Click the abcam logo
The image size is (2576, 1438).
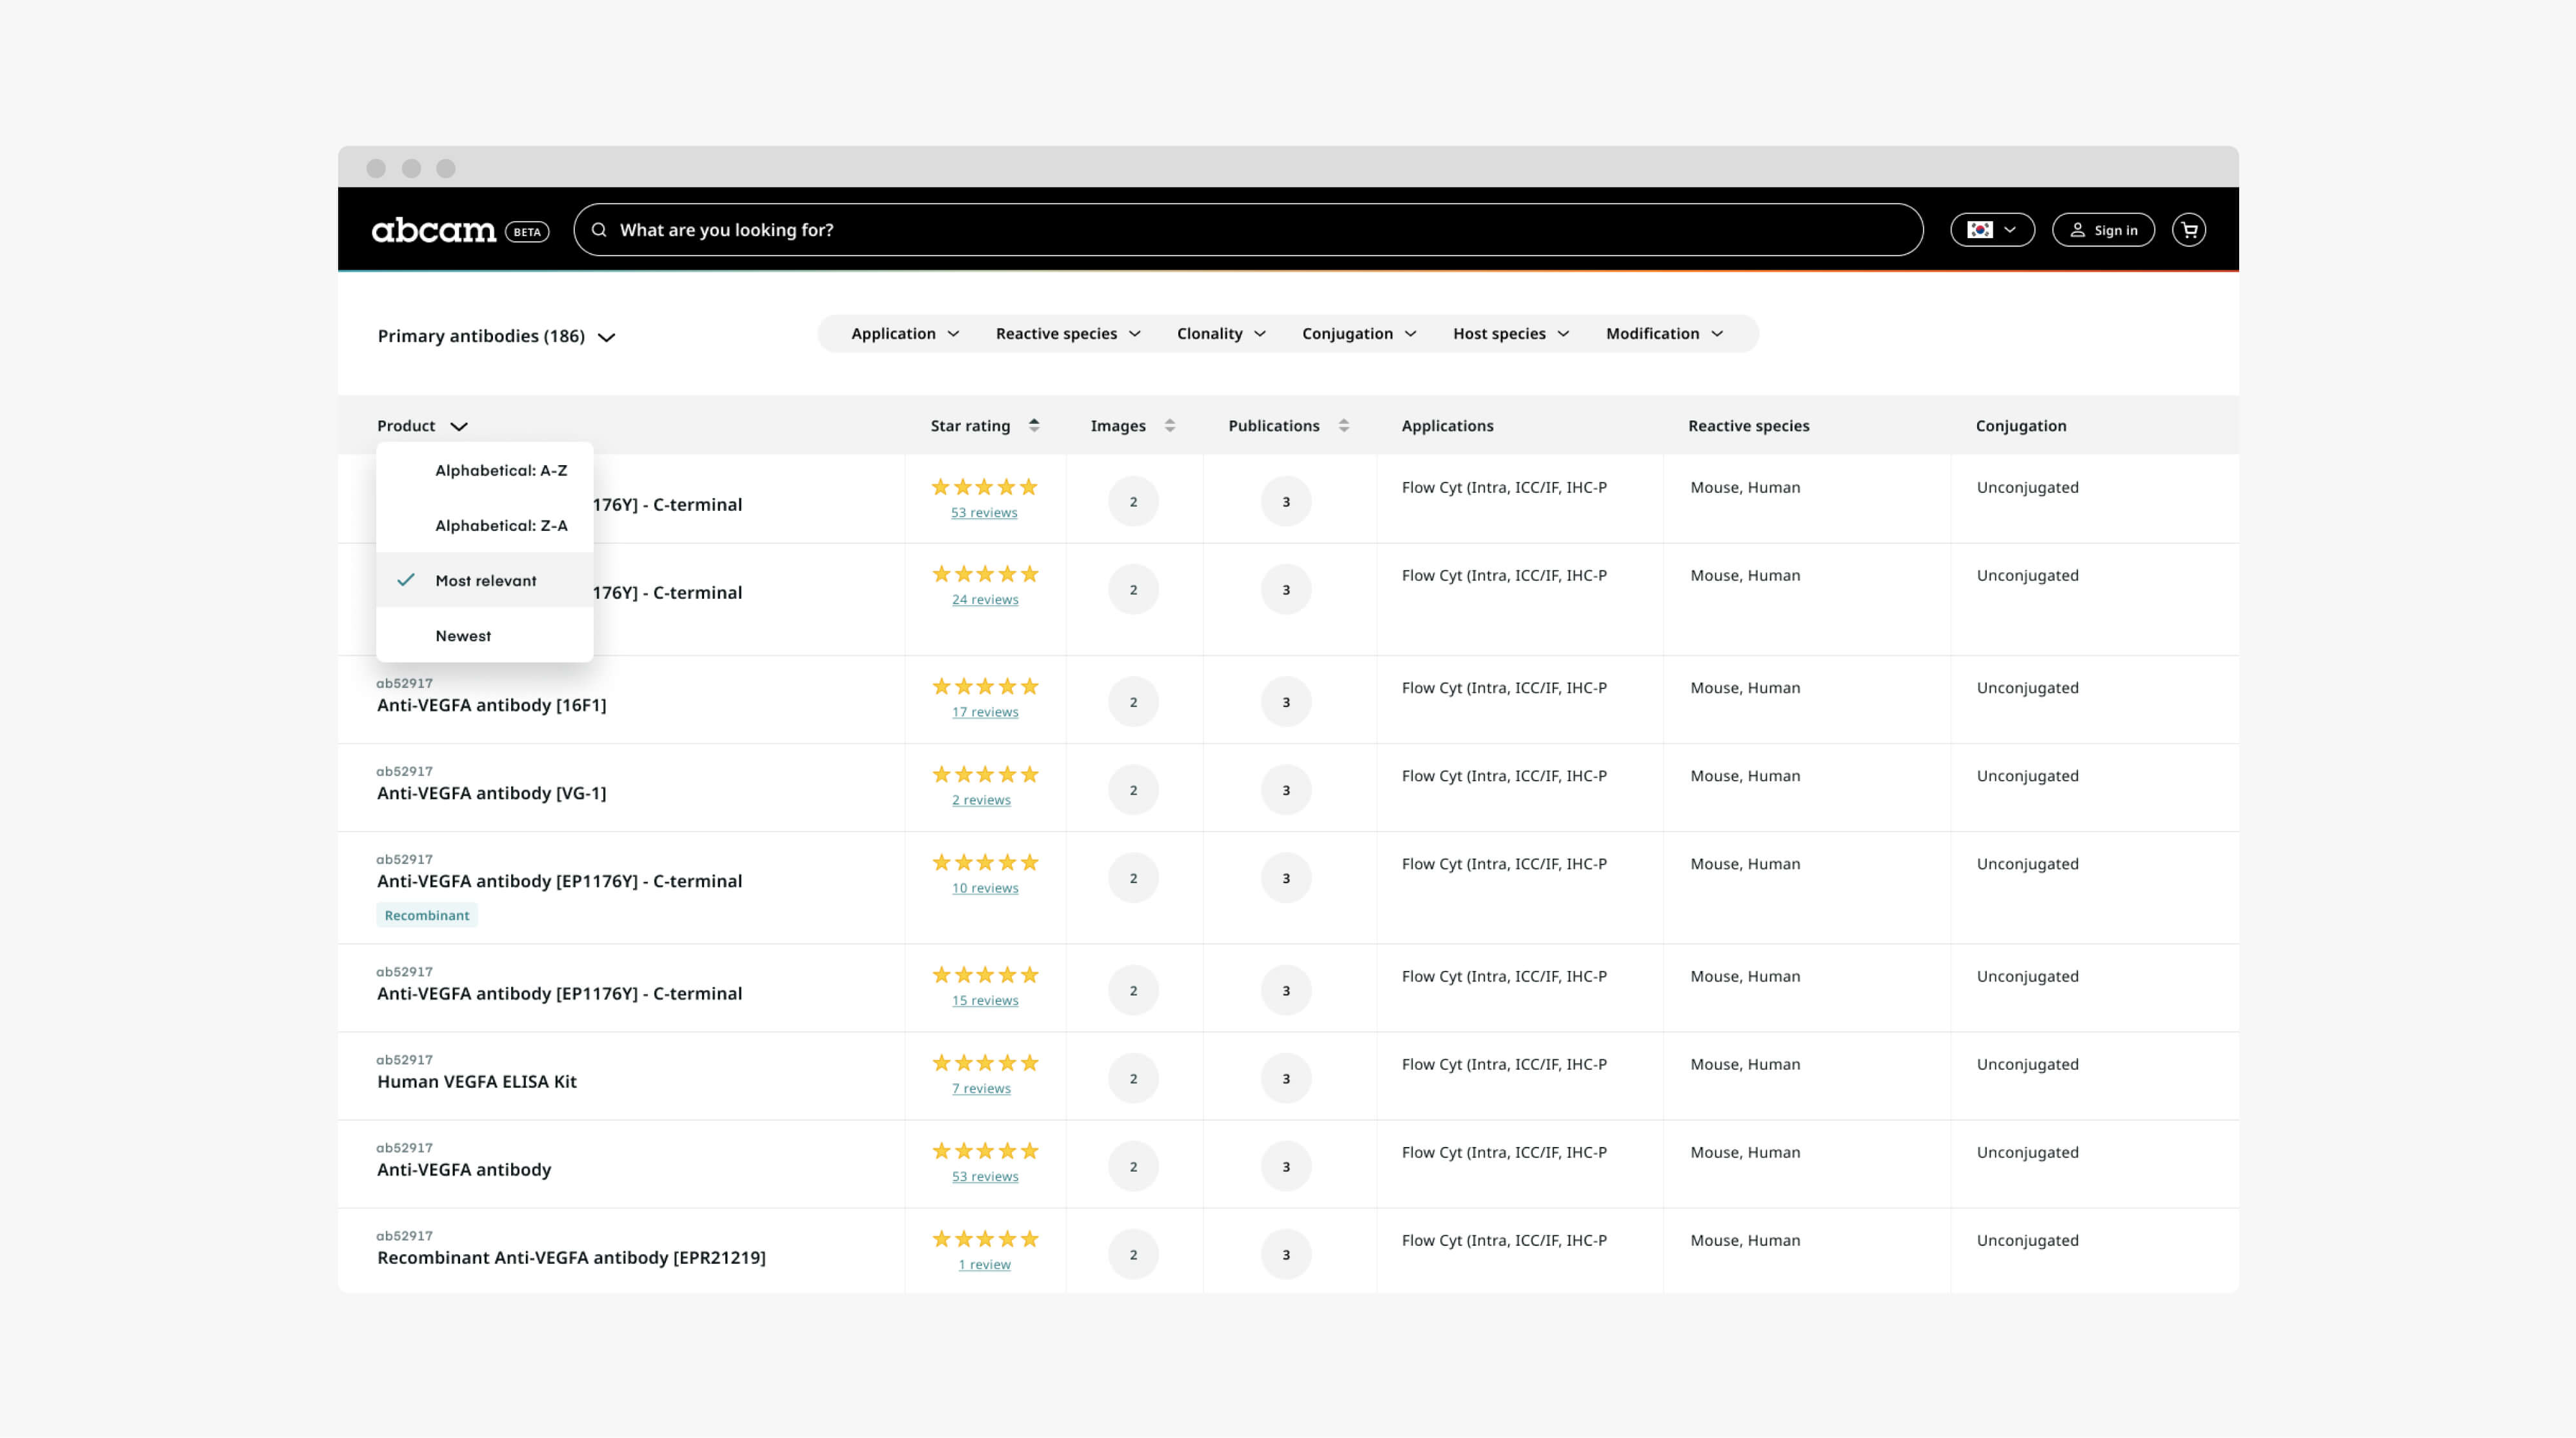[433, 230]
